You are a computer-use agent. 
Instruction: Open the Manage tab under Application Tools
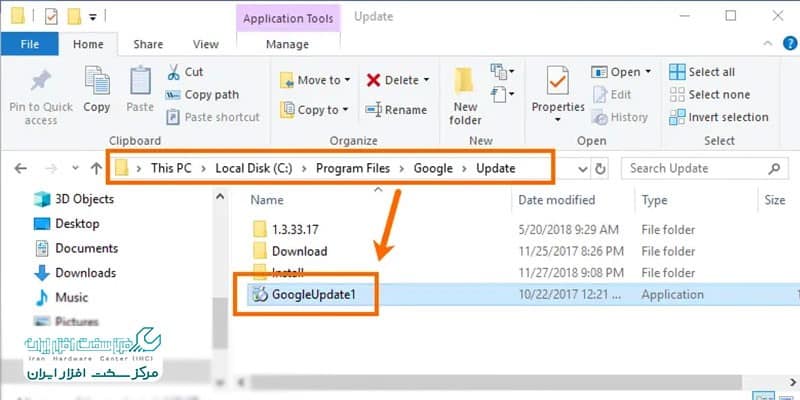pyautogui.click(x=287, y=44)
